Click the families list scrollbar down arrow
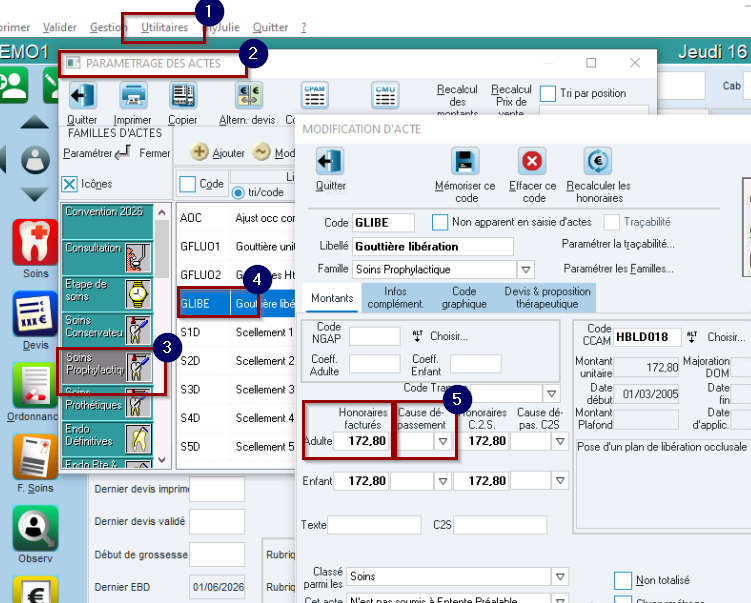 [162, 460]
